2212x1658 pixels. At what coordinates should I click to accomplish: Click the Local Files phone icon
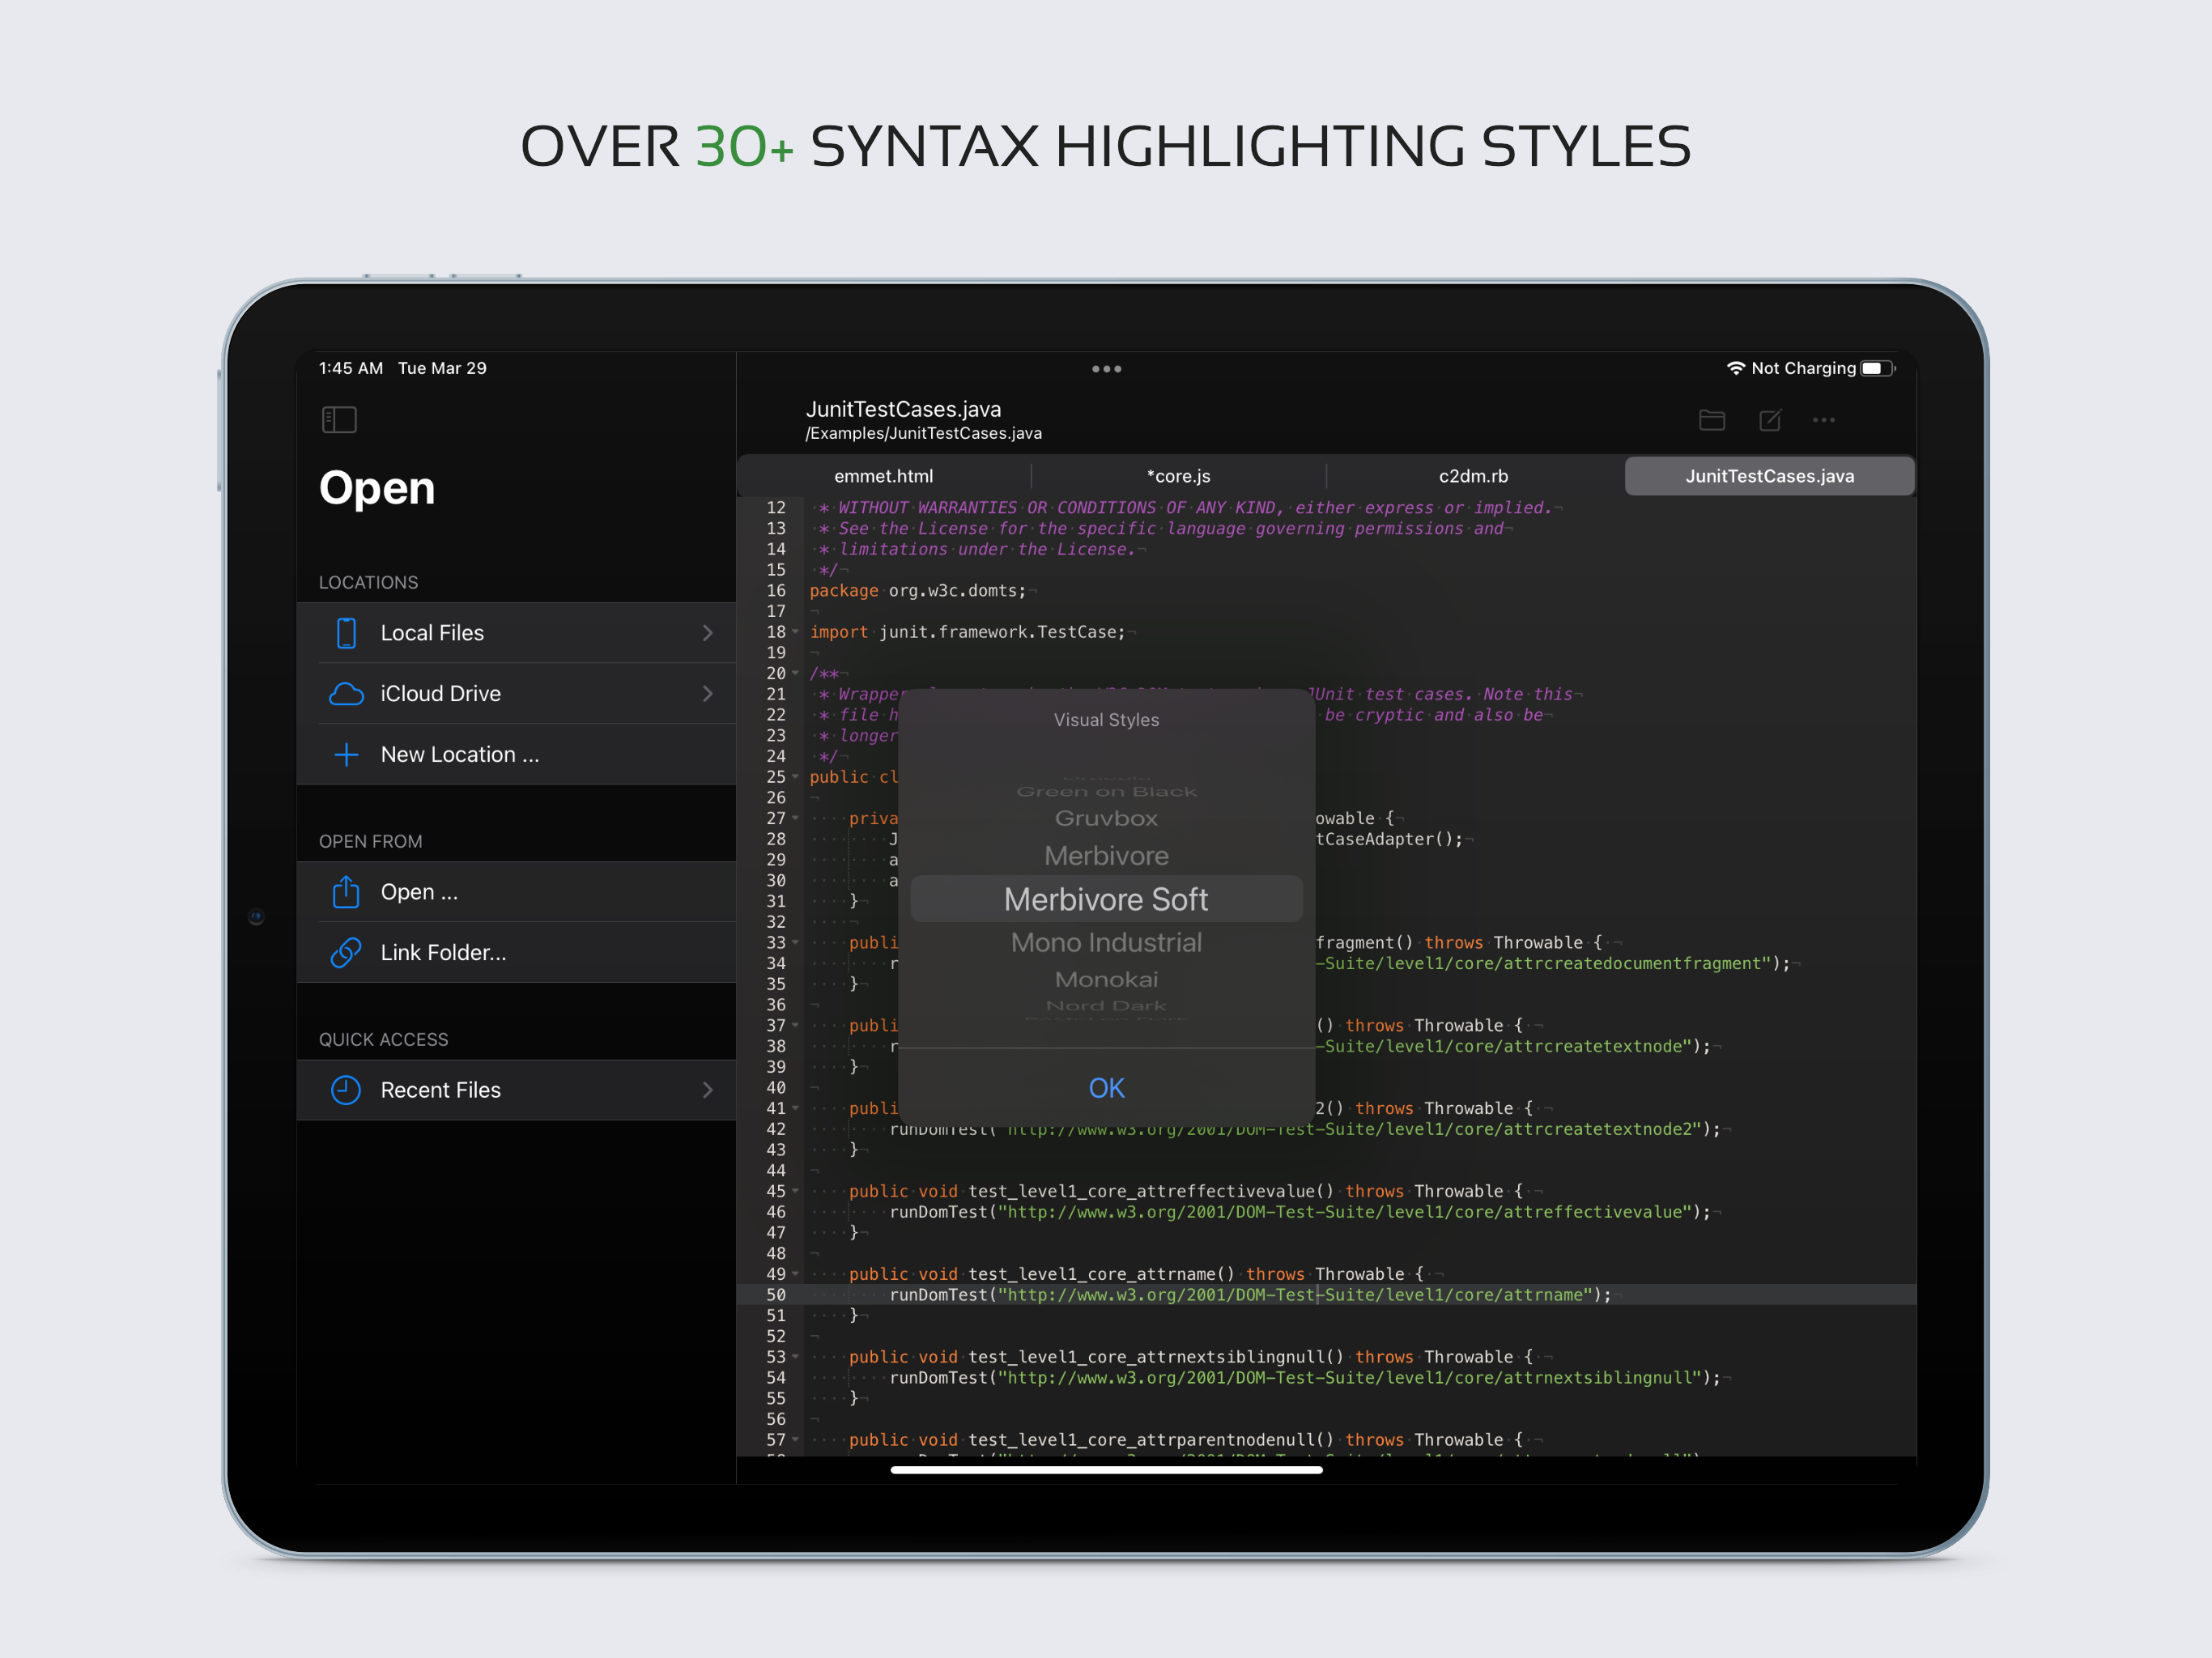[x=346, y=633]
